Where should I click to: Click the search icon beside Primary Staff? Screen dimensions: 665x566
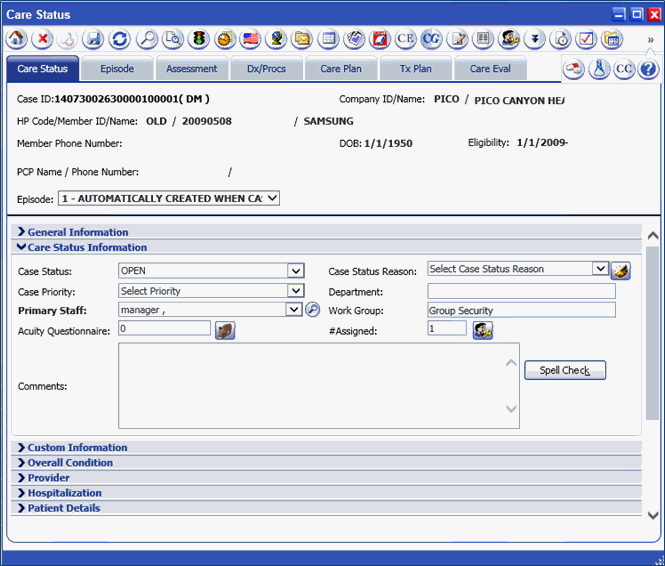[312, 310]
